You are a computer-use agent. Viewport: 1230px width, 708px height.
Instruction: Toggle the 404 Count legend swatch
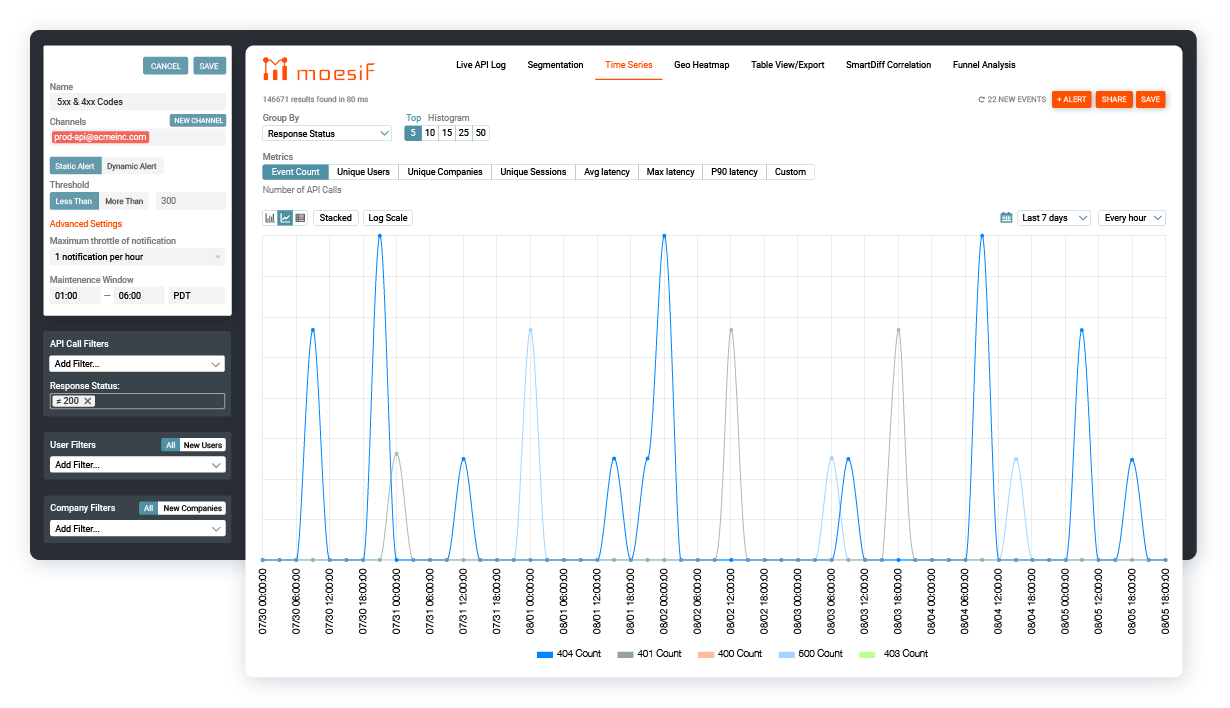click(545, 654)
